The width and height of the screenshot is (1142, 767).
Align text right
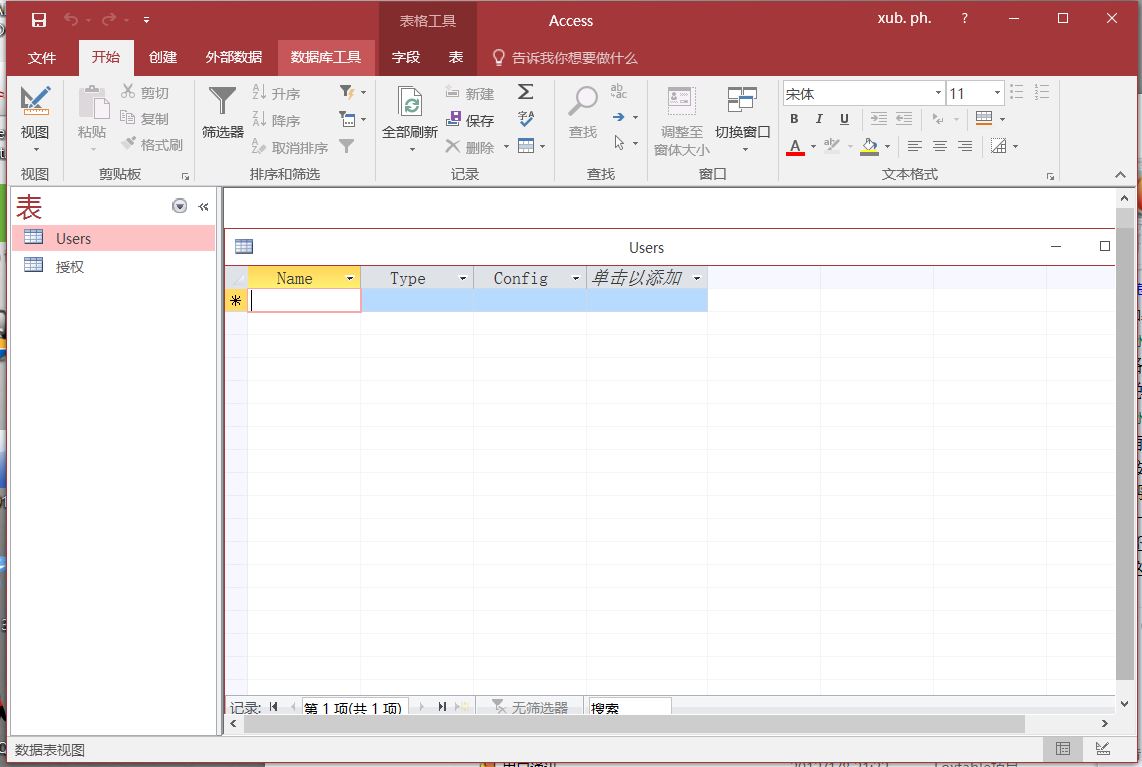tap(965, 146)
